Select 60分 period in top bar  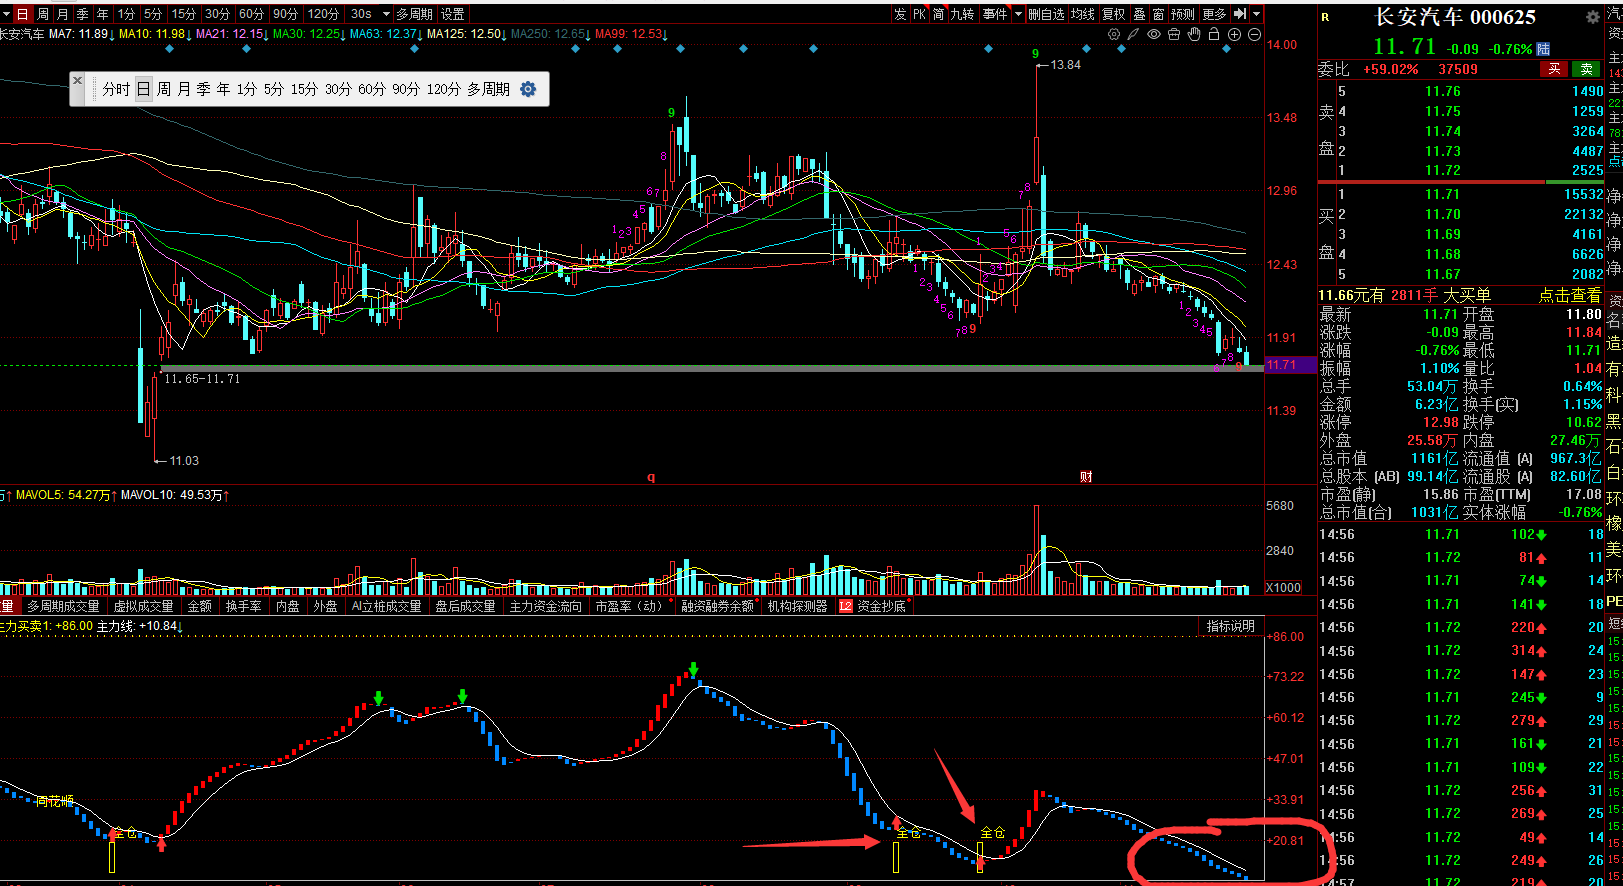coord(252,14)
